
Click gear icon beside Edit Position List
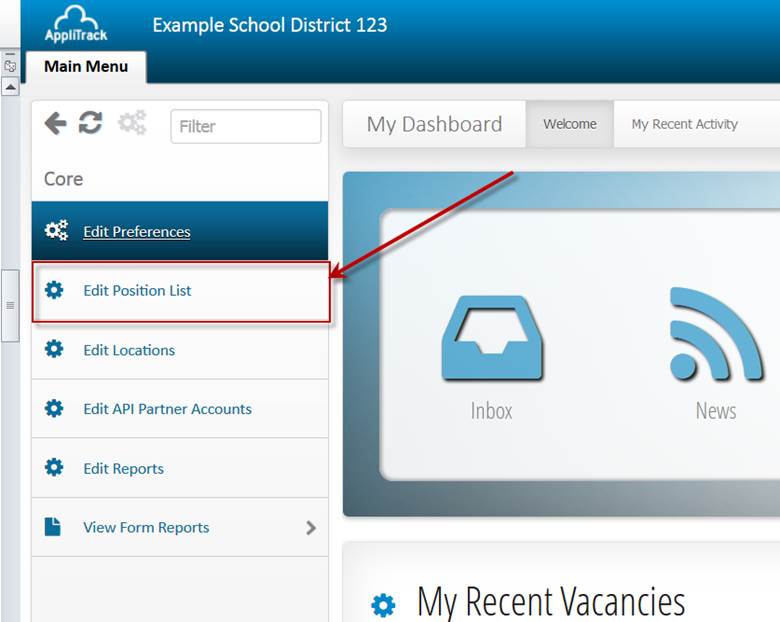click(54, 290)
